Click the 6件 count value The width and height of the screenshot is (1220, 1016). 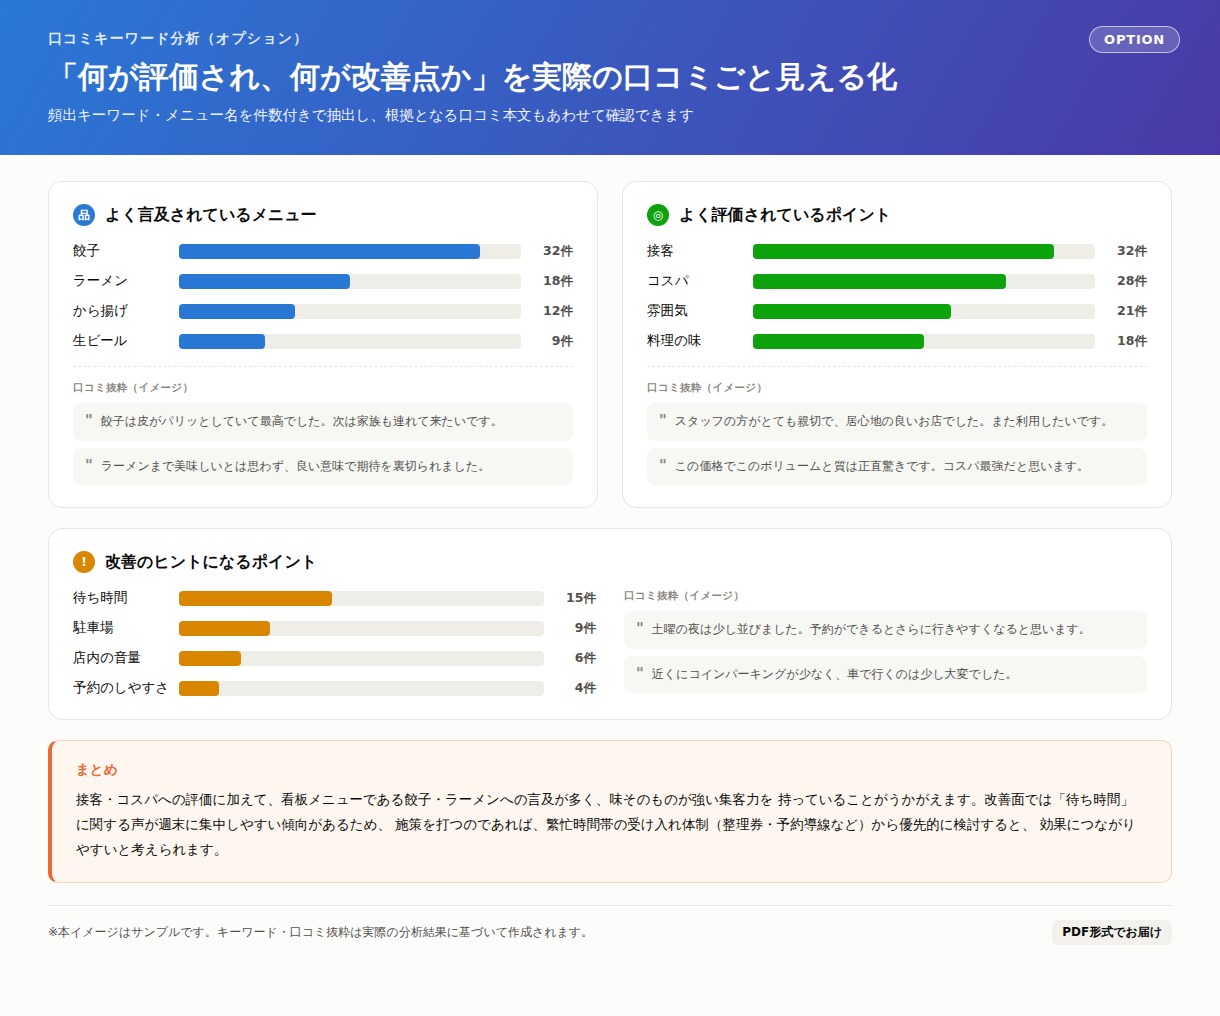pos(585,658)
